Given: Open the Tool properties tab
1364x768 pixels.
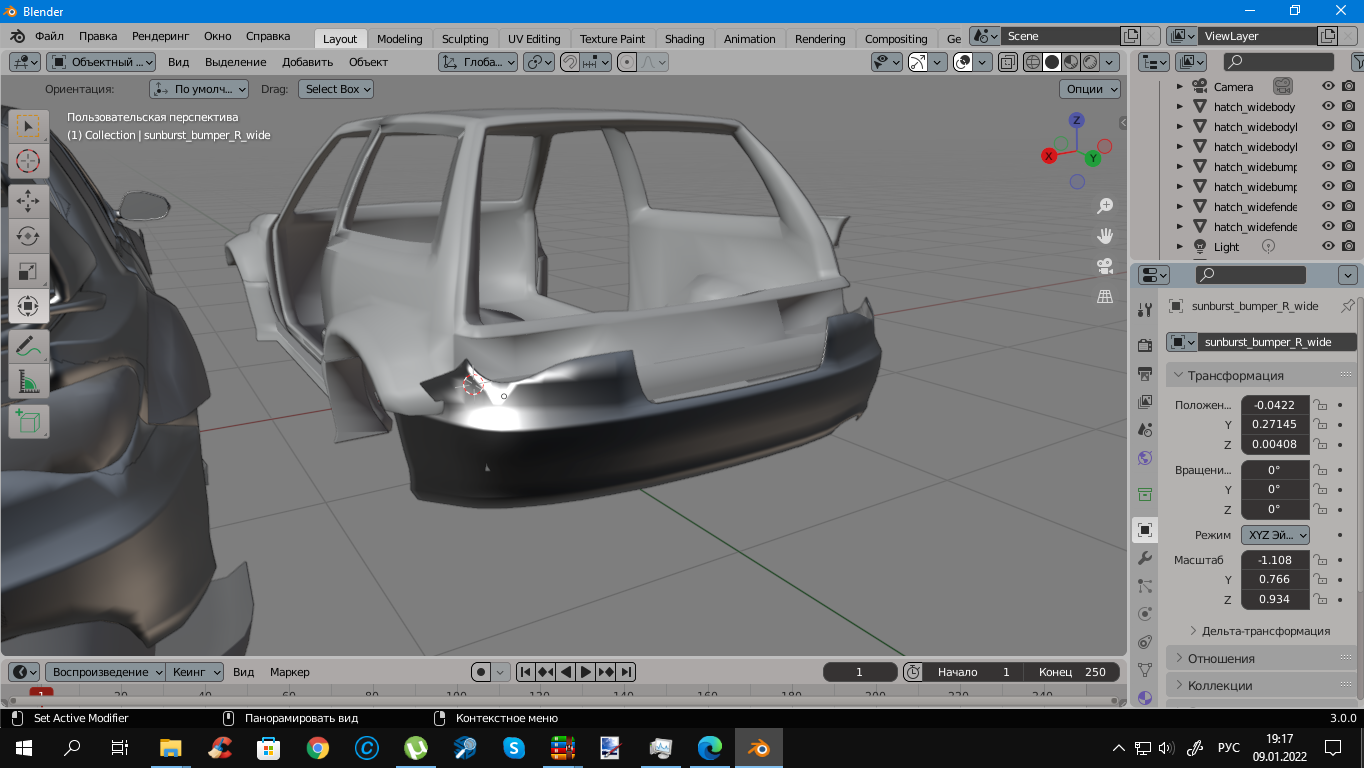Looking at the screenshot, I should (x=1145, y=310).
